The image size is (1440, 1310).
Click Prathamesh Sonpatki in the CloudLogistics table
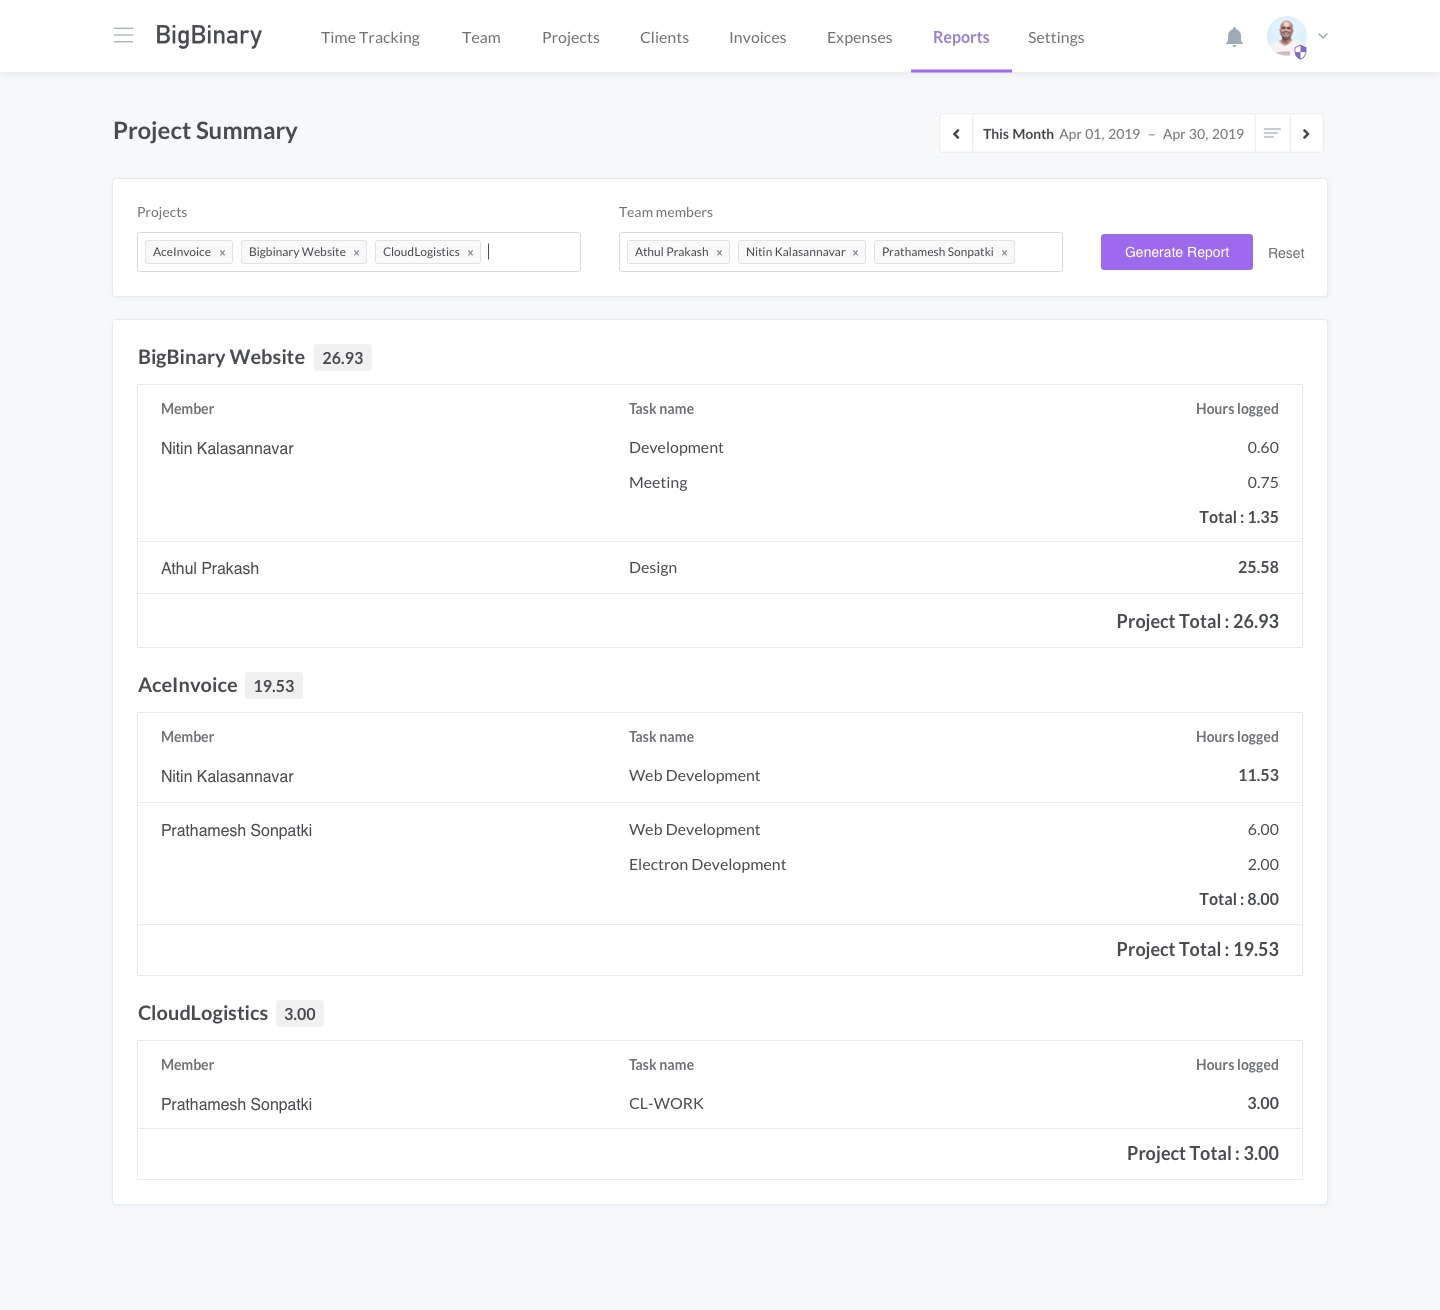pyautogui.click(x=236, y=1104)
